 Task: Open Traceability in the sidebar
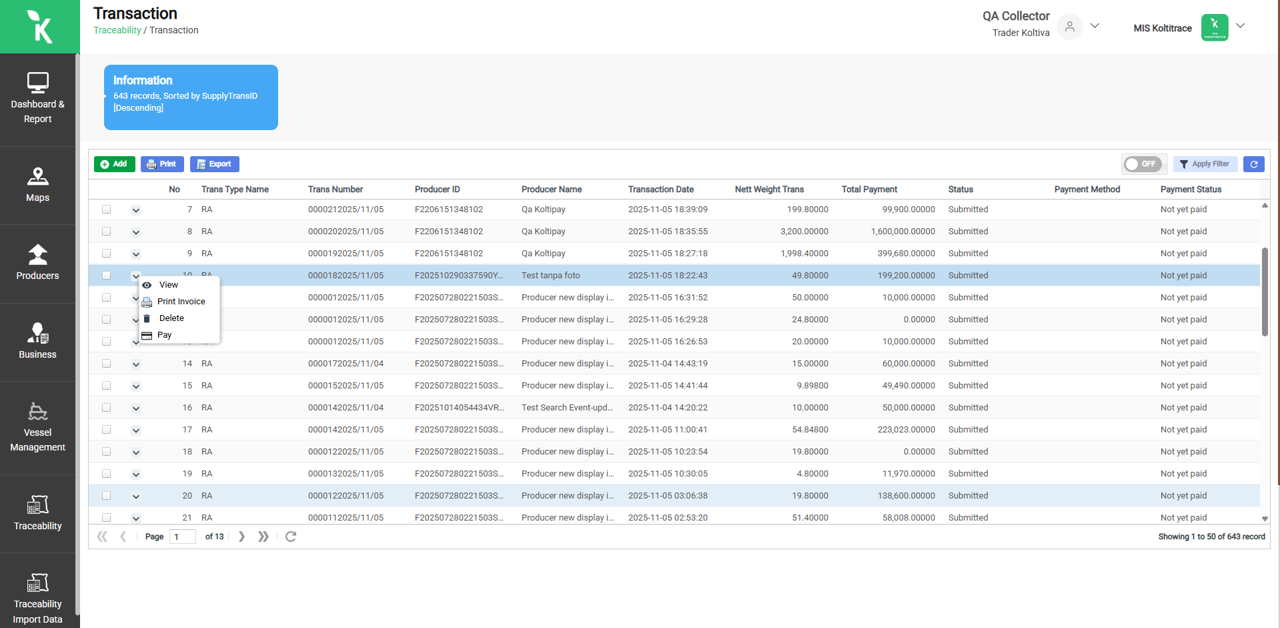38,513
